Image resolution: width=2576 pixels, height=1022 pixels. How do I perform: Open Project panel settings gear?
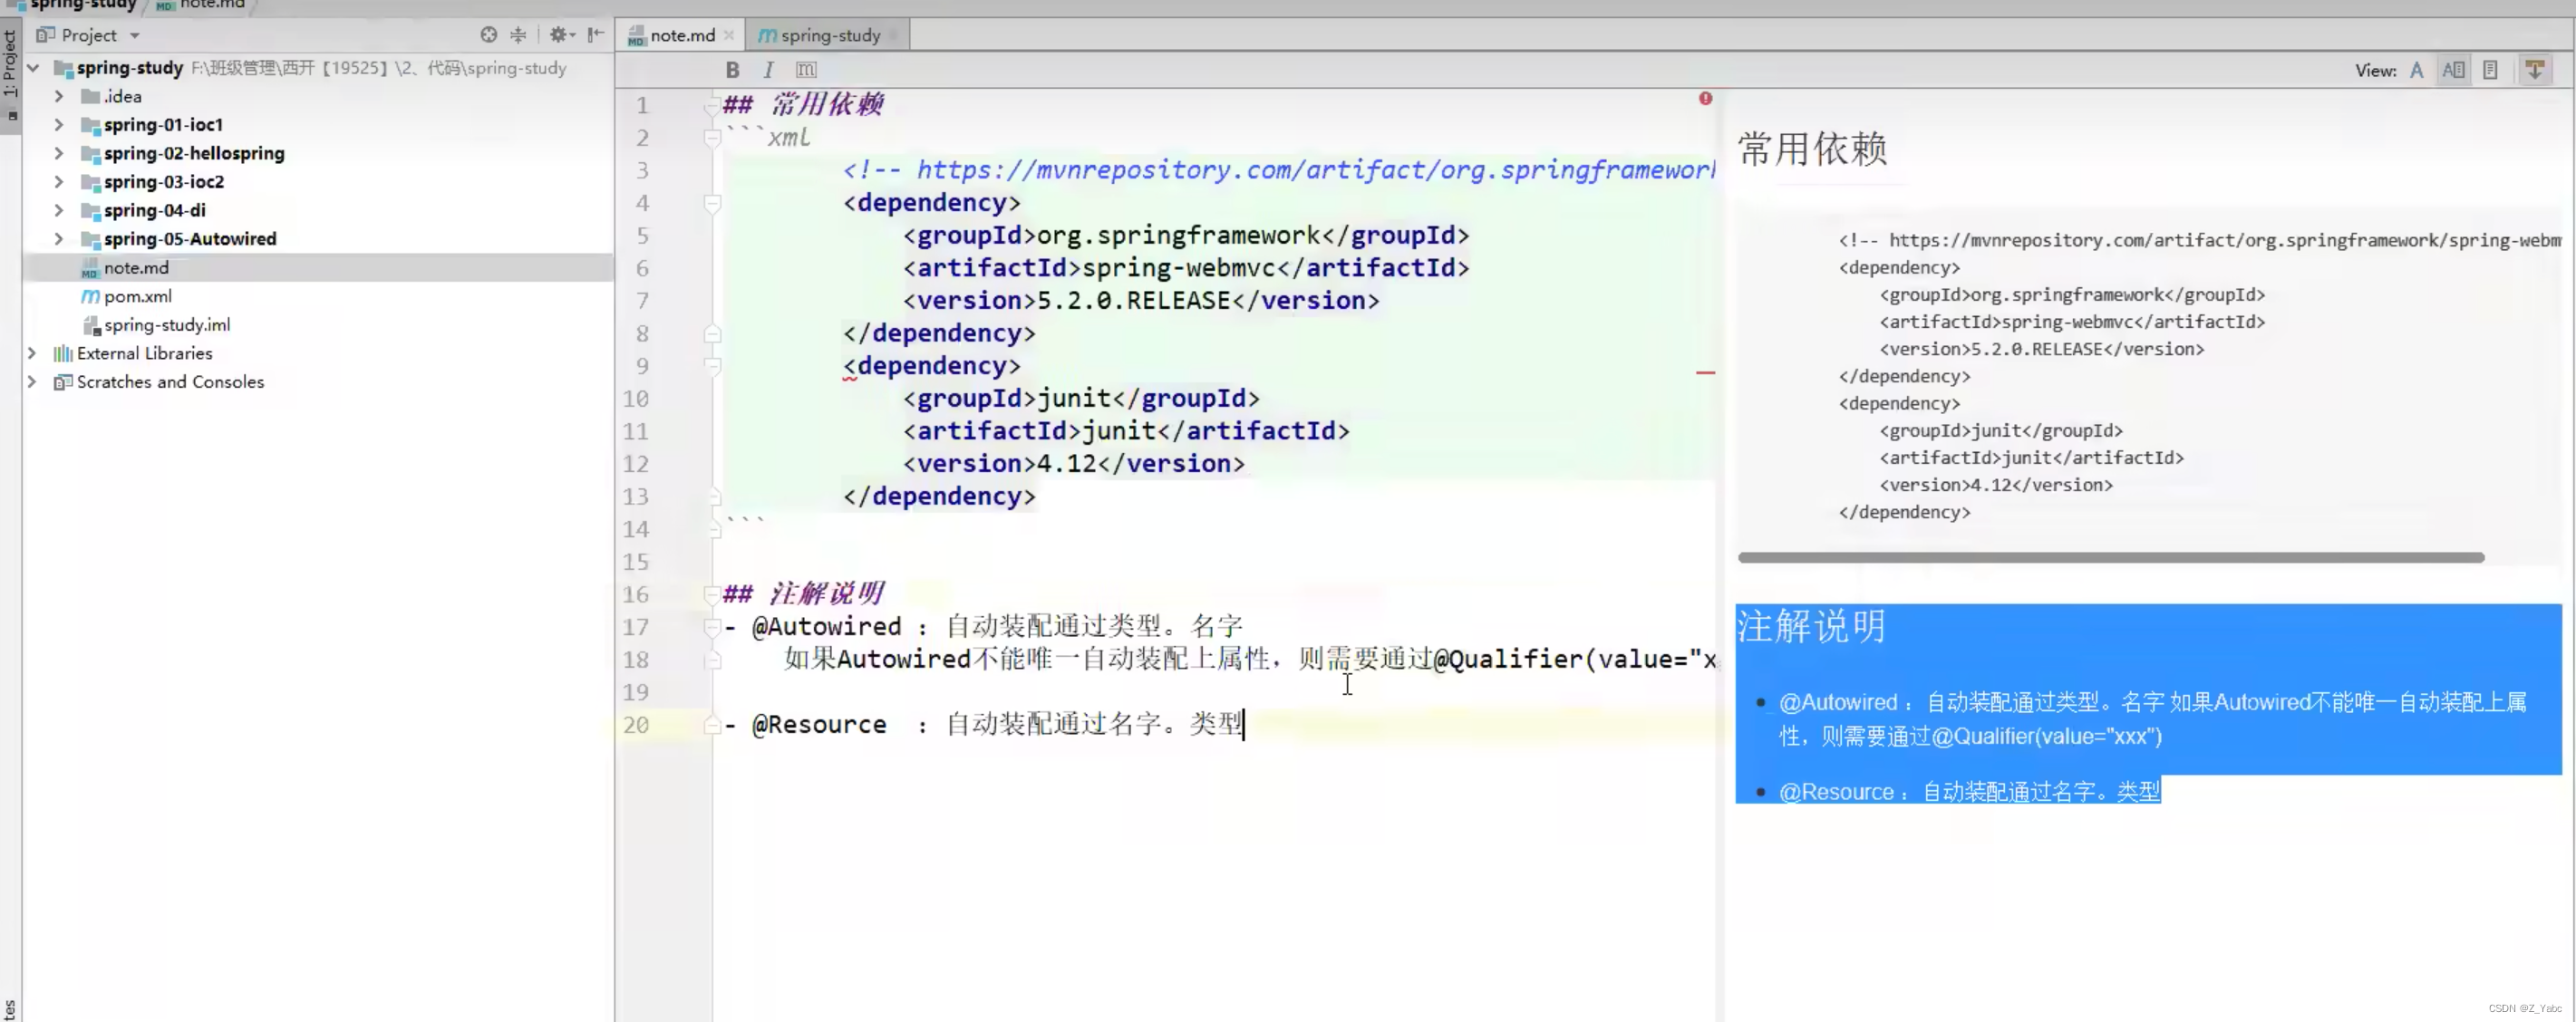pyautogui.click(x=560, y=35)
